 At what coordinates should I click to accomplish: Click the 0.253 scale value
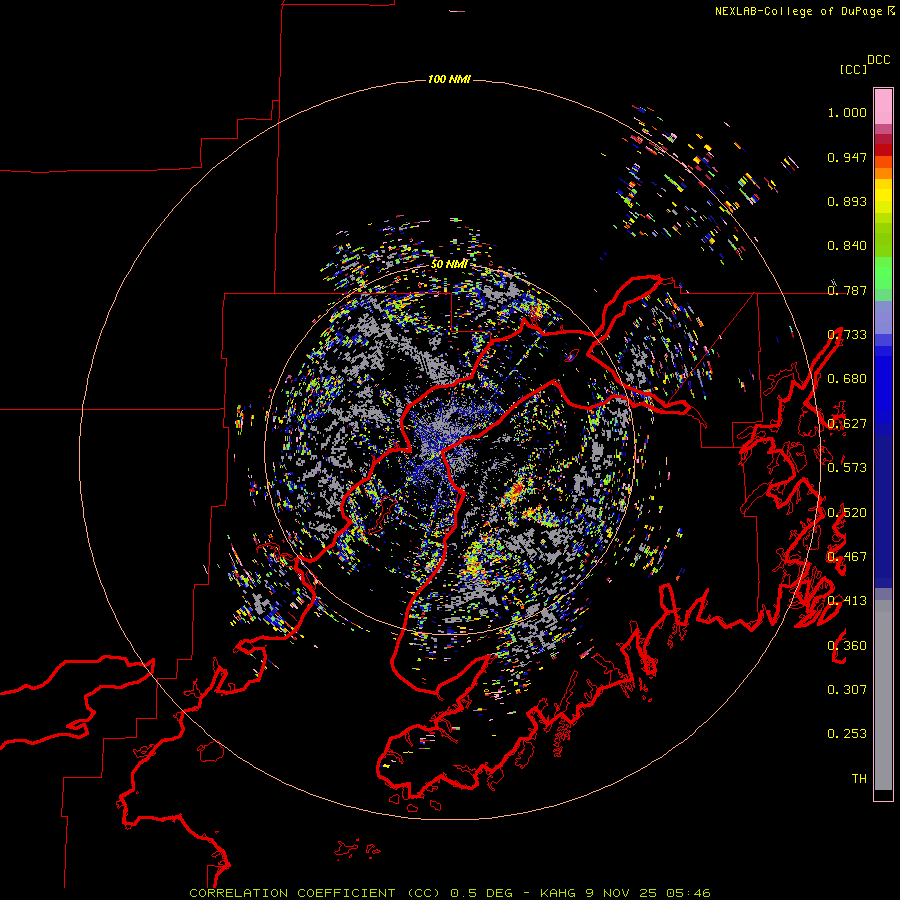(x=847, y=734)
